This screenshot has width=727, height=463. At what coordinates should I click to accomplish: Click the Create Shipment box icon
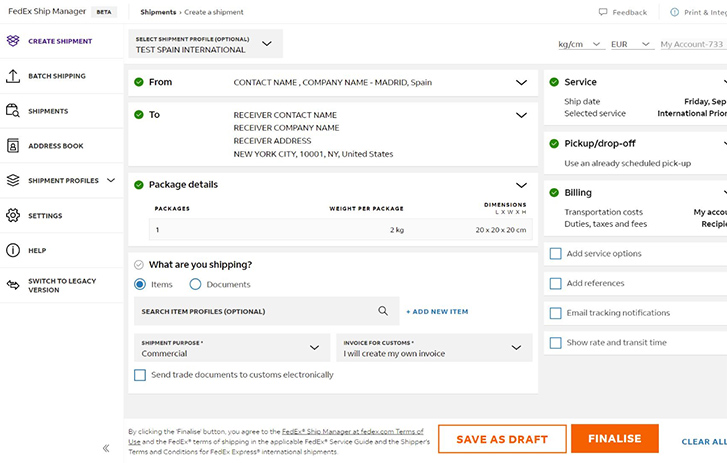pos(13,41)
